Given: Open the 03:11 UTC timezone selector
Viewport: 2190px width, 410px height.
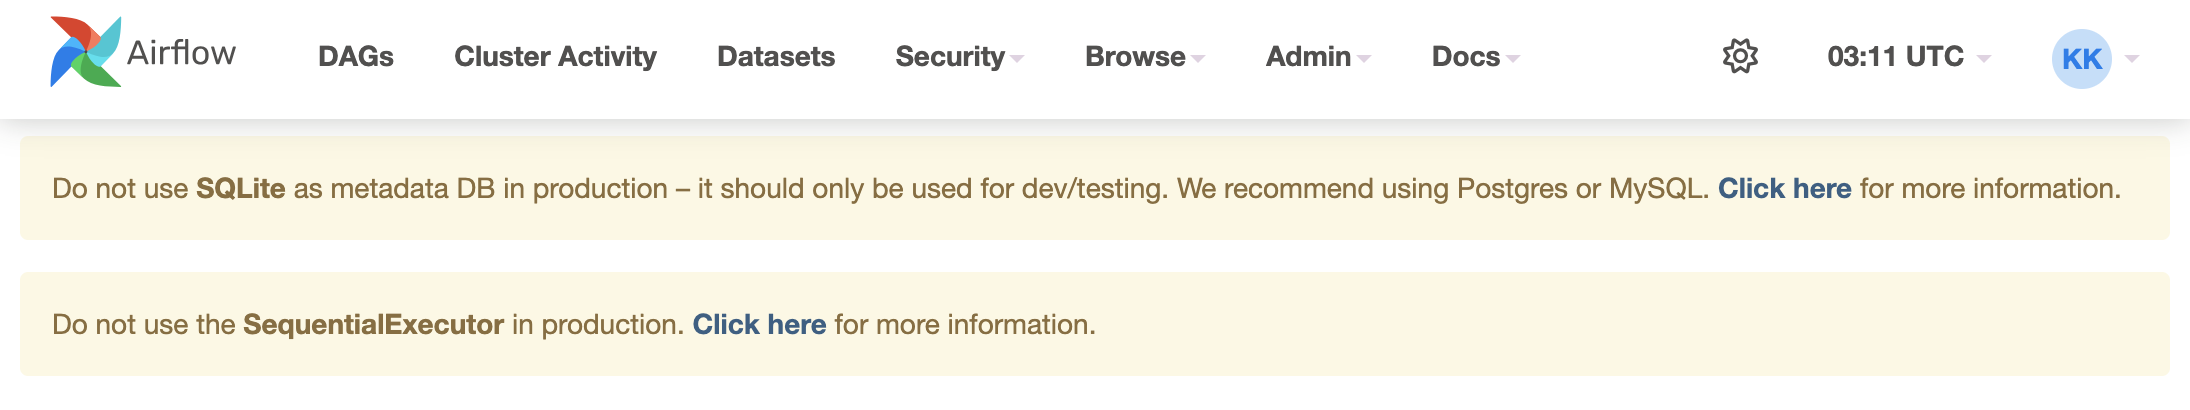Looking at the screenshot, I should pos(1895,57).
